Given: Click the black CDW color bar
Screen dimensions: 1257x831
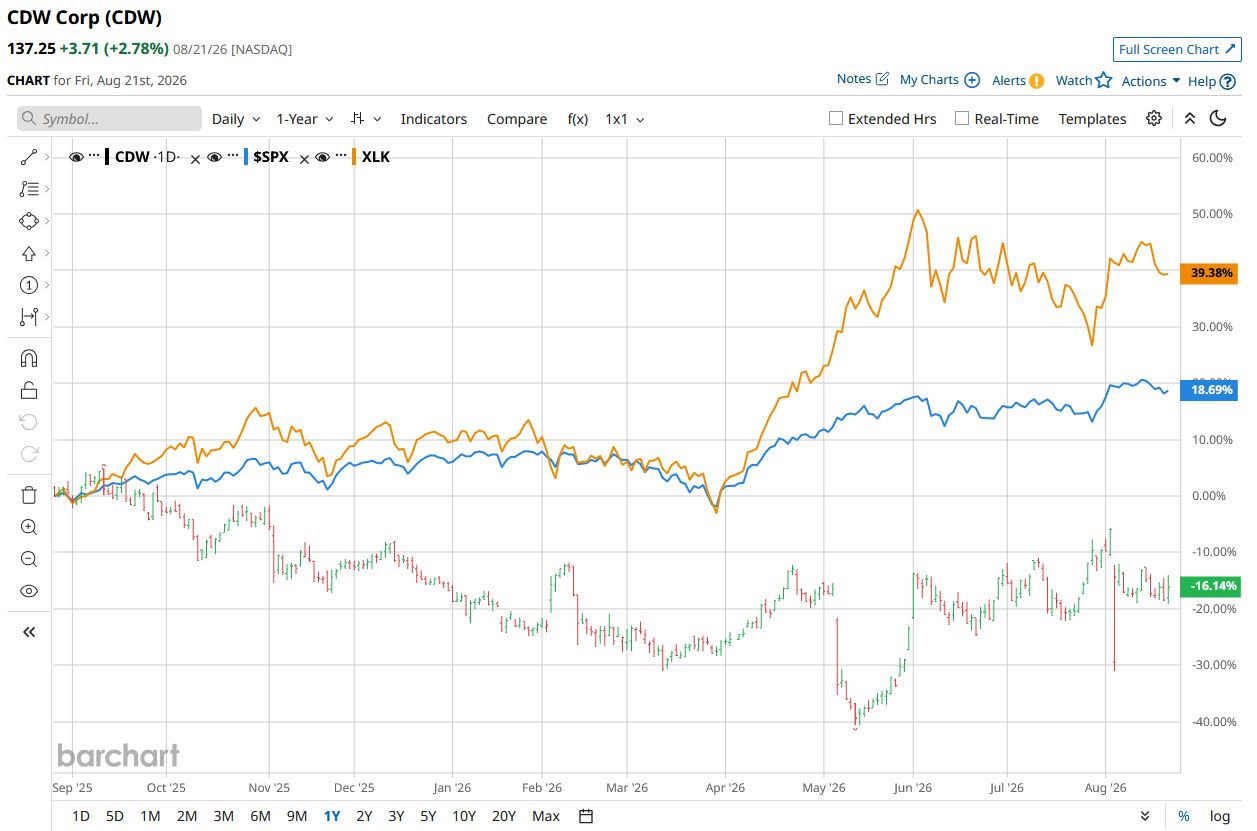Looking at the screenshot, I should coord(107,157).
